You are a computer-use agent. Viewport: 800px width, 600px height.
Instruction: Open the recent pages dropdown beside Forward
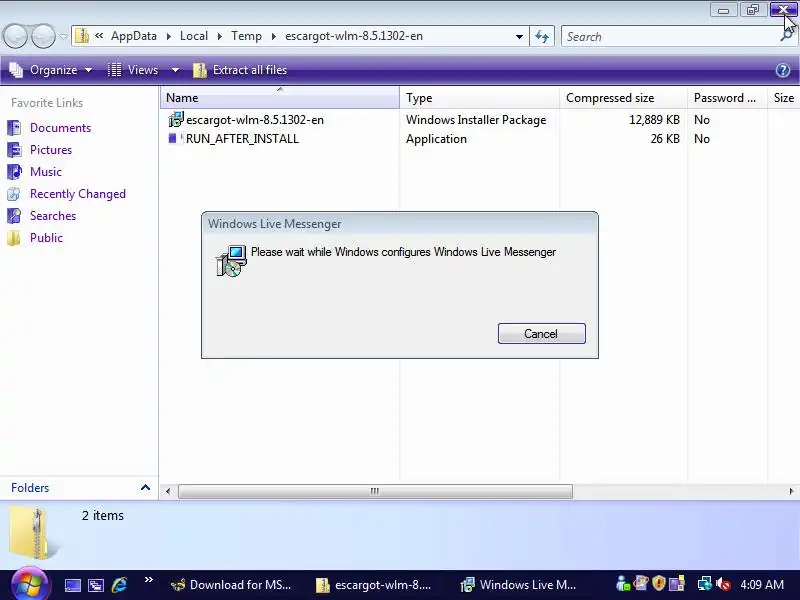(x=63, y=36)
